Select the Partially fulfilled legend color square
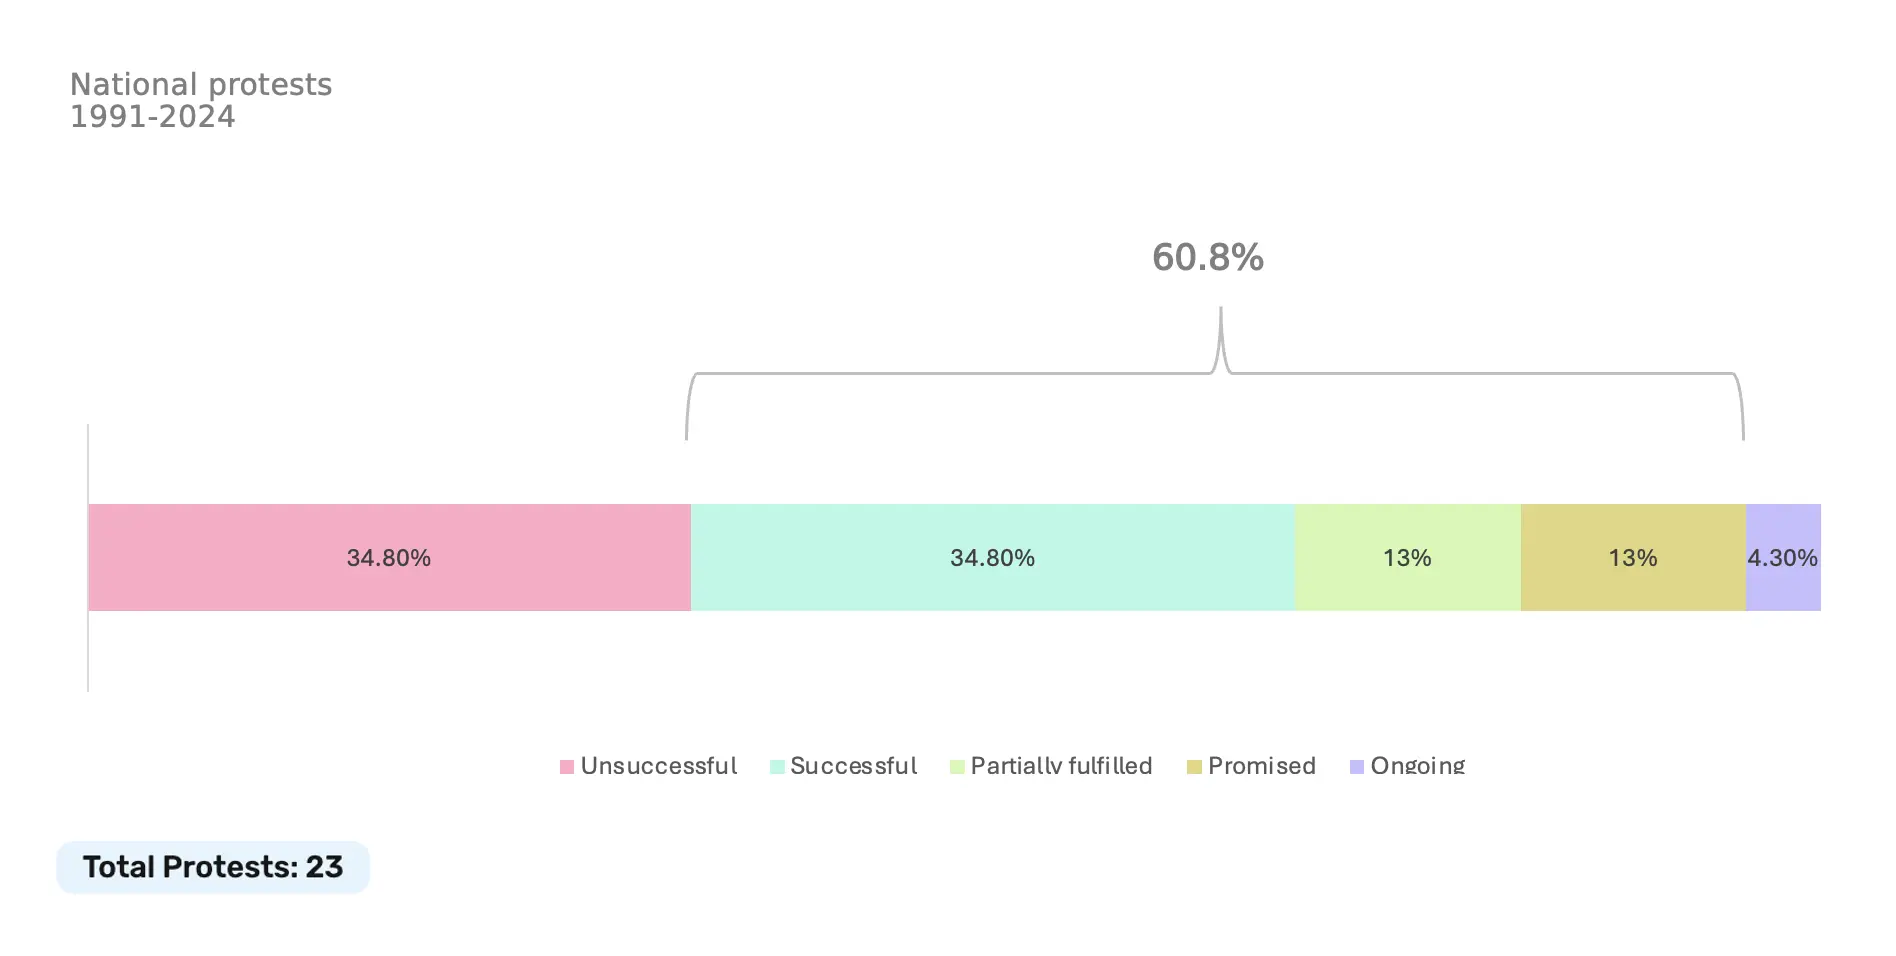Screen dimensions: 1896x956 coord(957,767)
